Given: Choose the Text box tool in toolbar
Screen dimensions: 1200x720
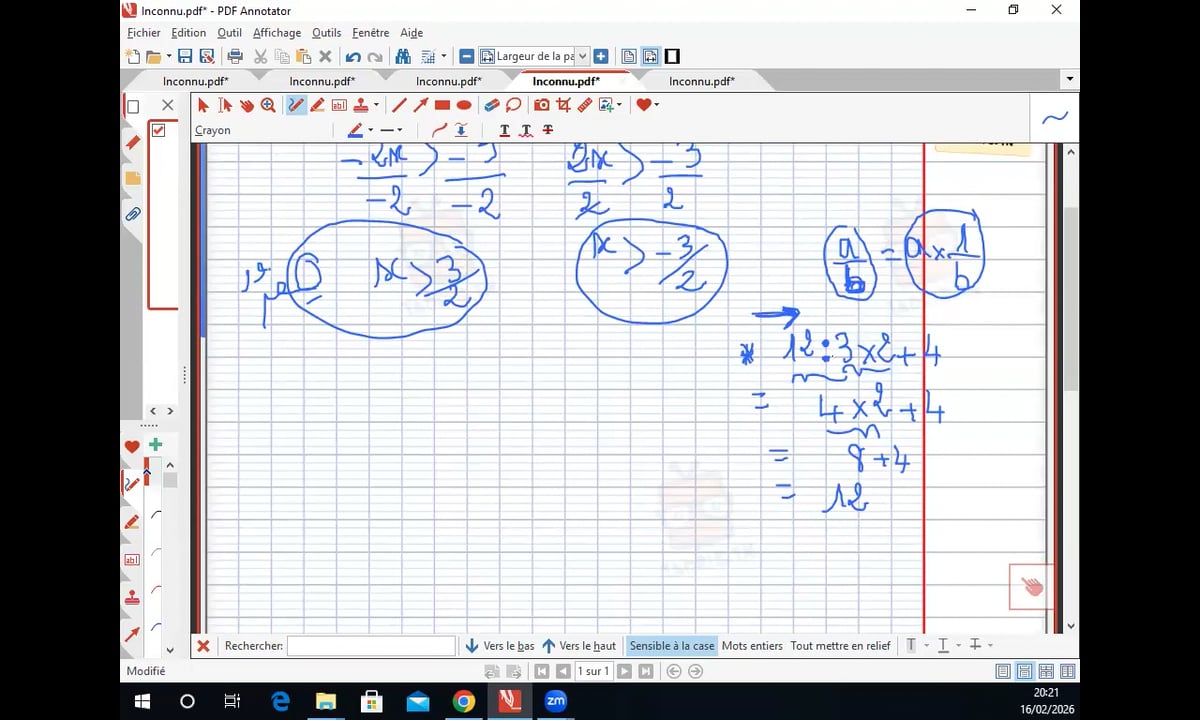Looking at the screenshot, I should [x=338, y=105].
